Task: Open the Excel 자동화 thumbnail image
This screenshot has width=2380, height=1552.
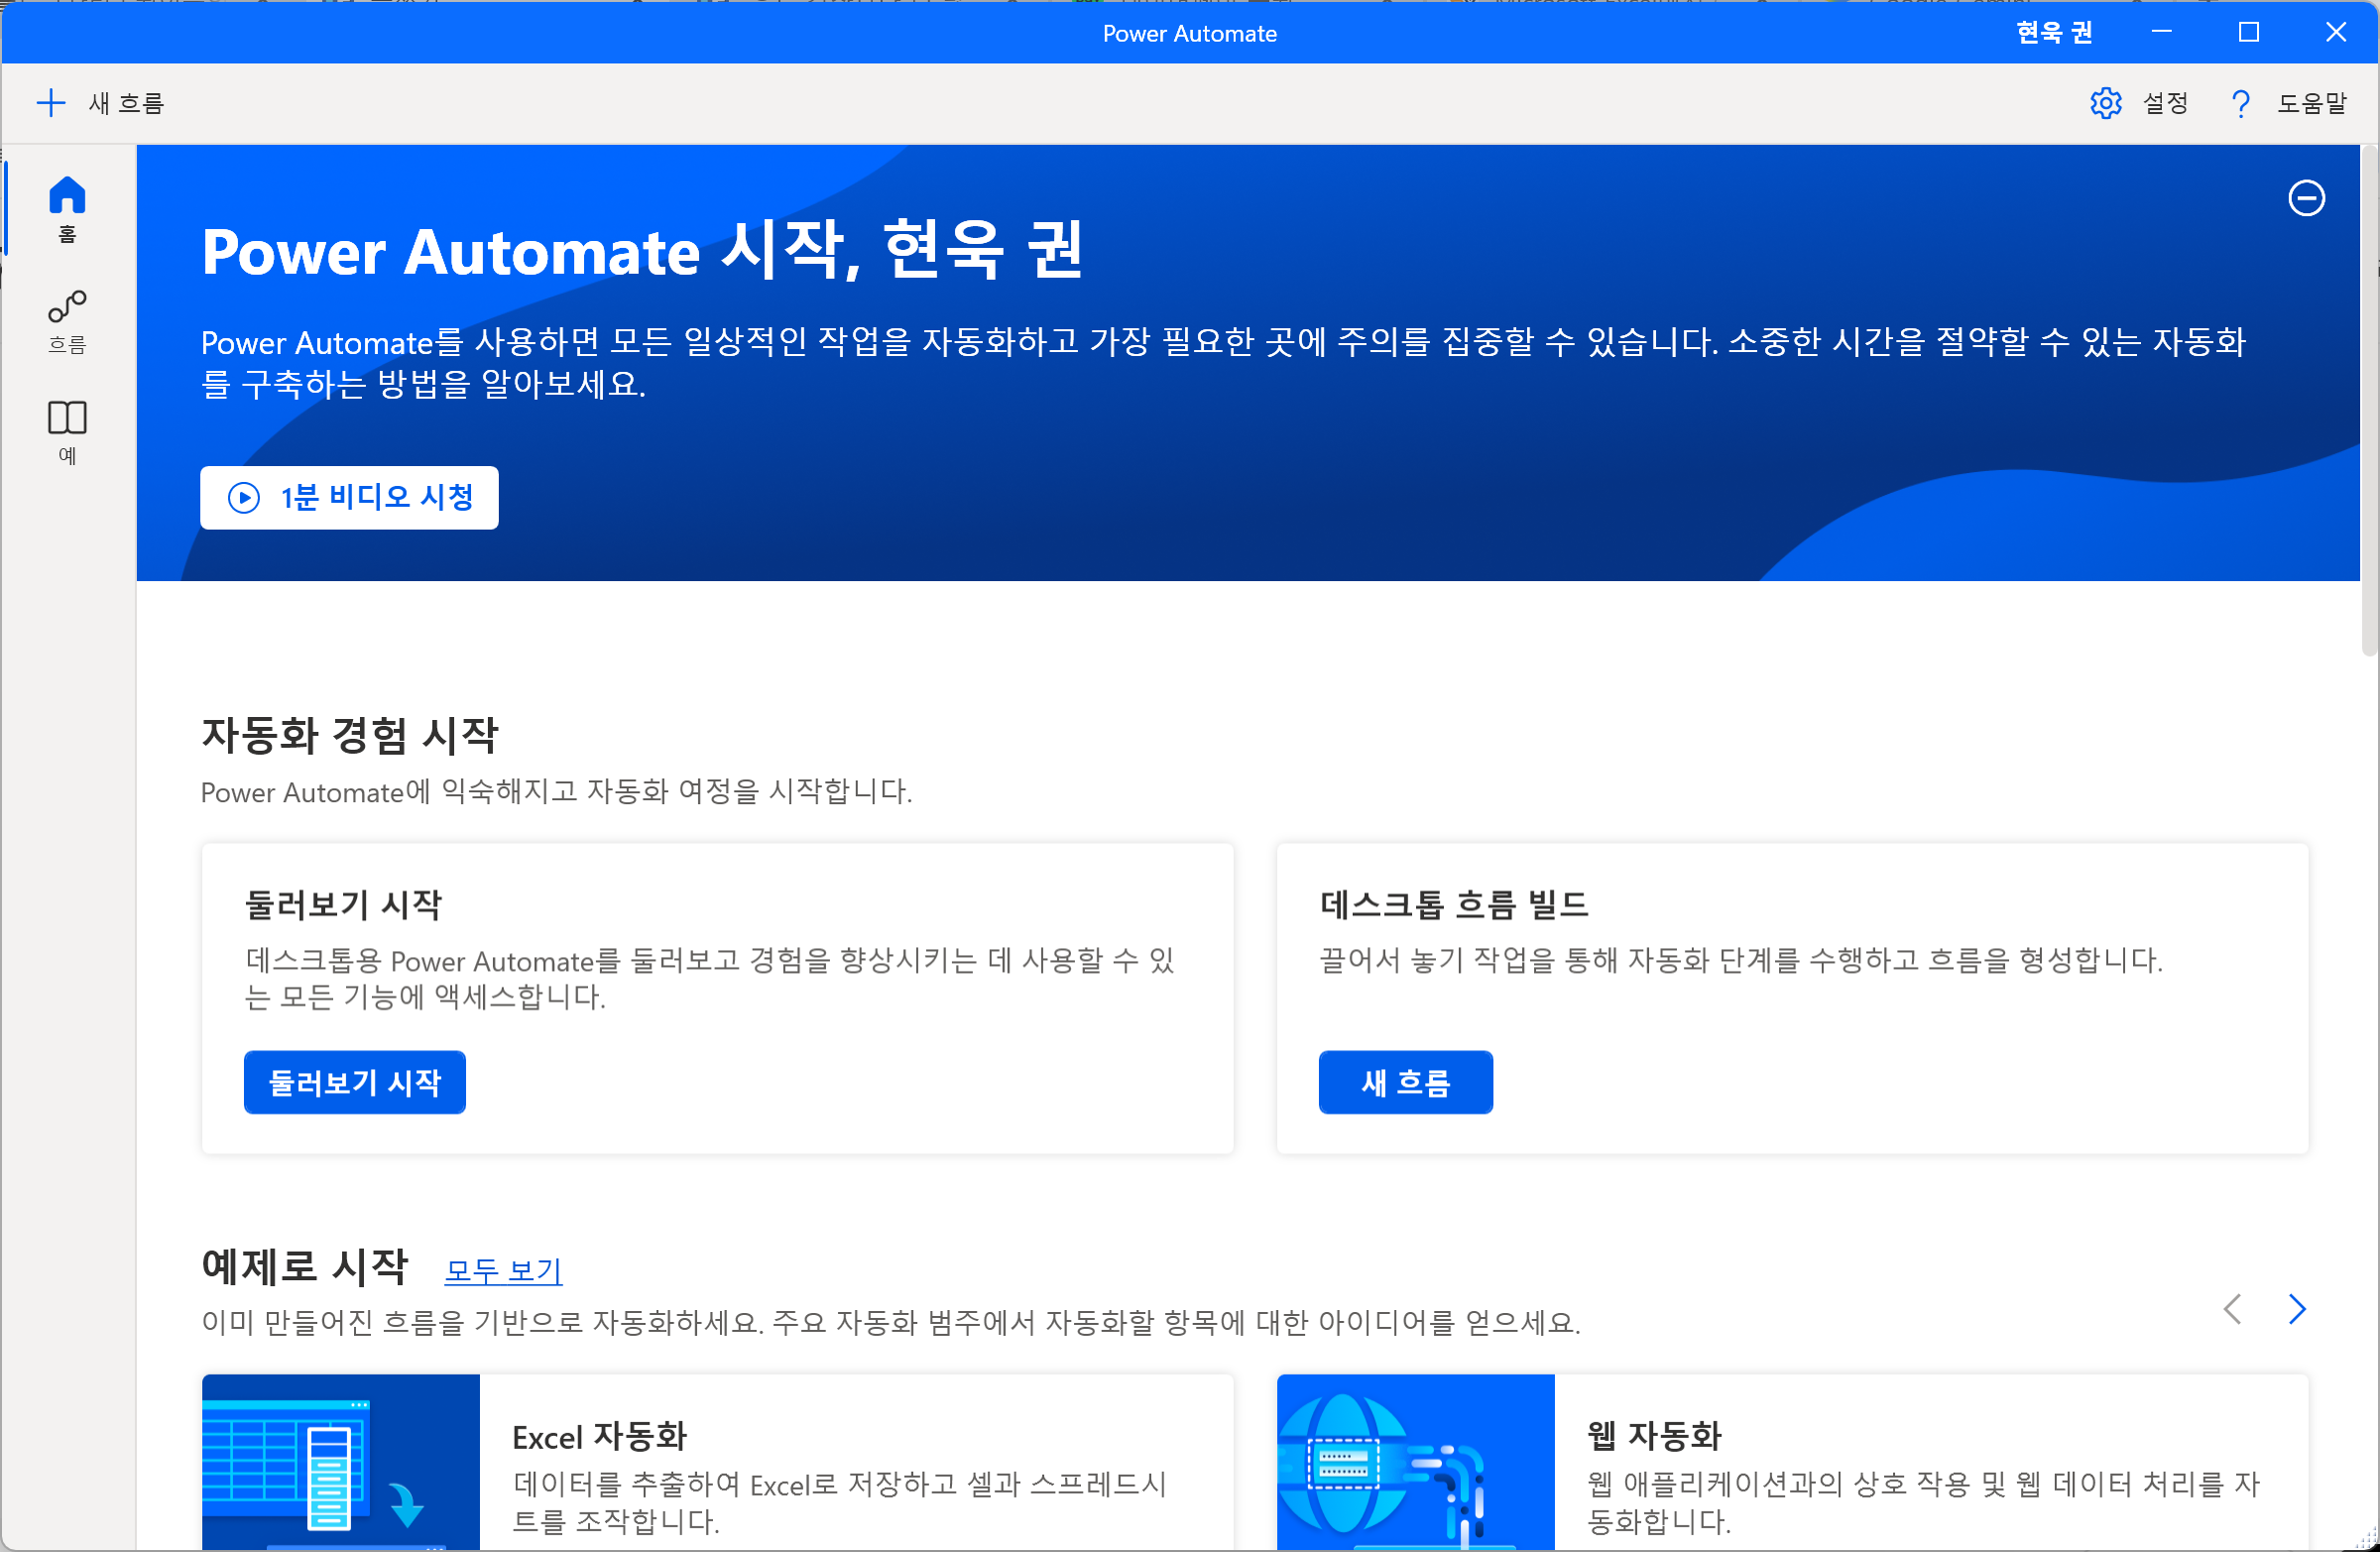Action: click(340, 1462)
